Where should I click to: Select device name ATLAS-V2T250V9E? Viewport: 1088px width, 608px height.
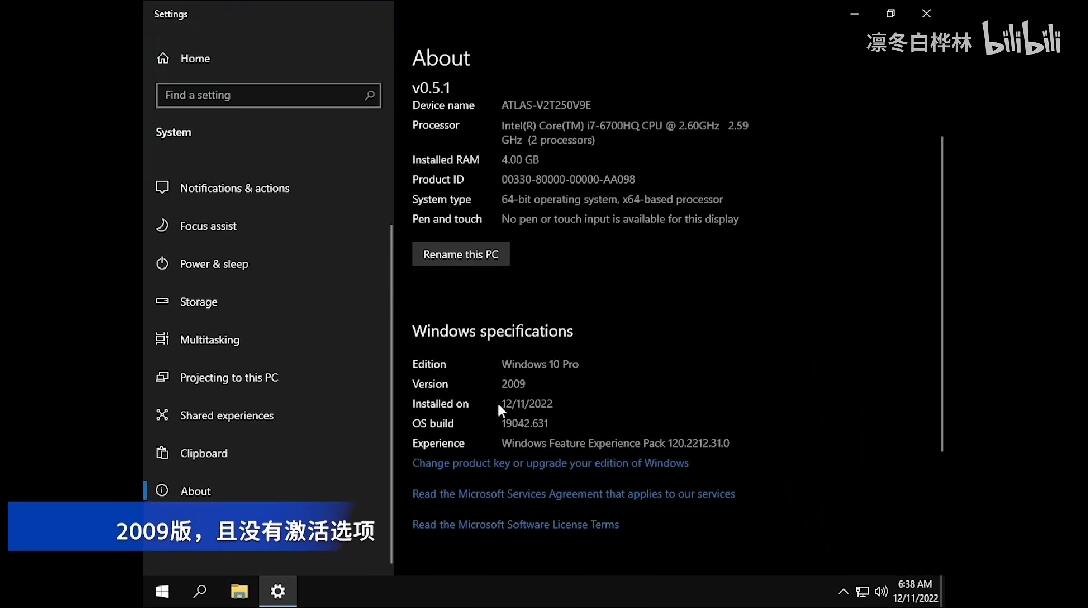tap(546, 105)
